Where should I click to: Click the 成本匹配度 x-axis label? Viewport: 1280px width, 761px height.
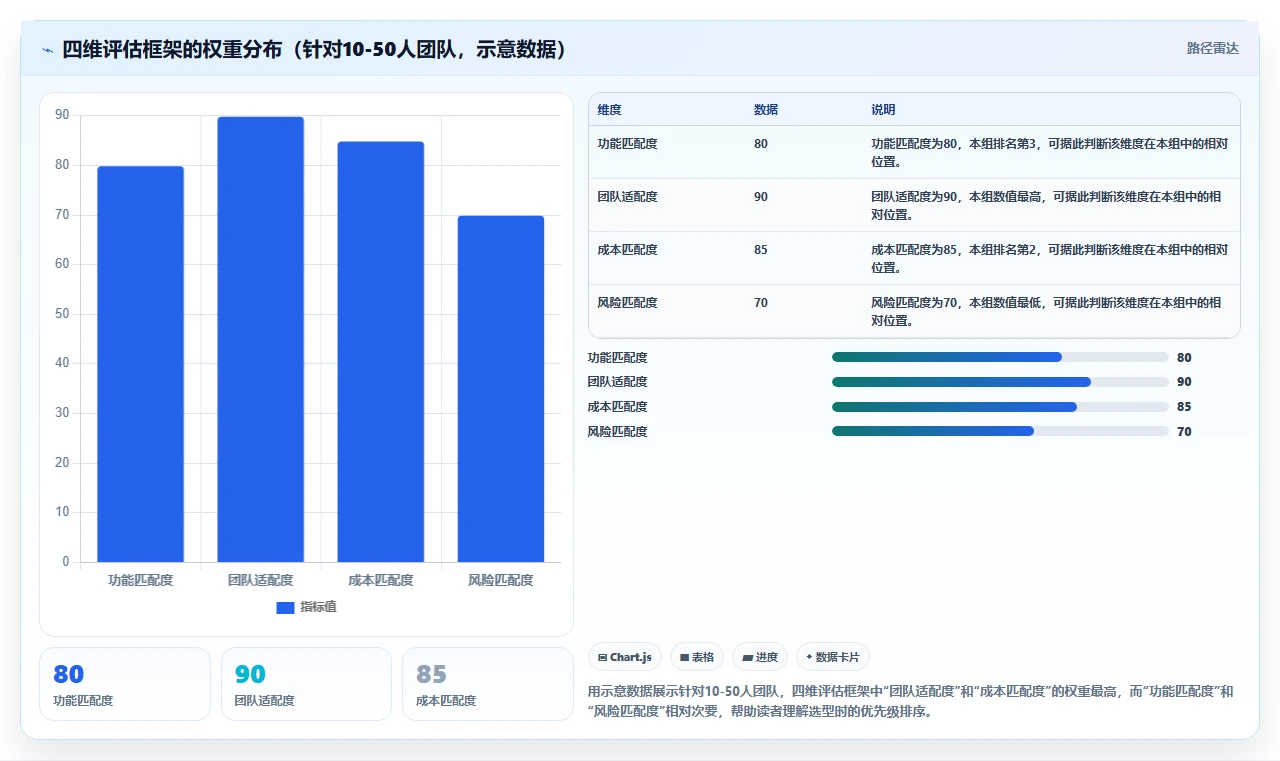[381, 581]
